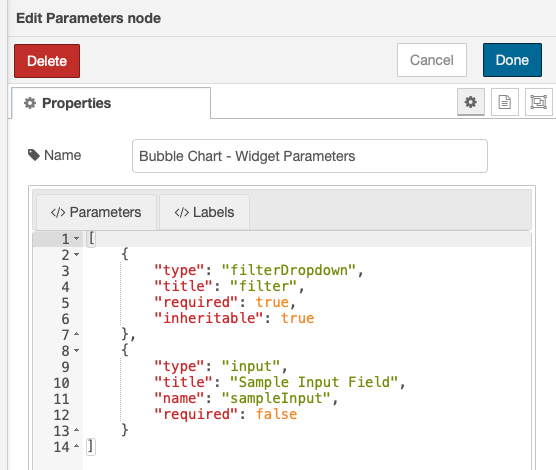
Task: Open node description document icon
Action: [x=505, y=102]
